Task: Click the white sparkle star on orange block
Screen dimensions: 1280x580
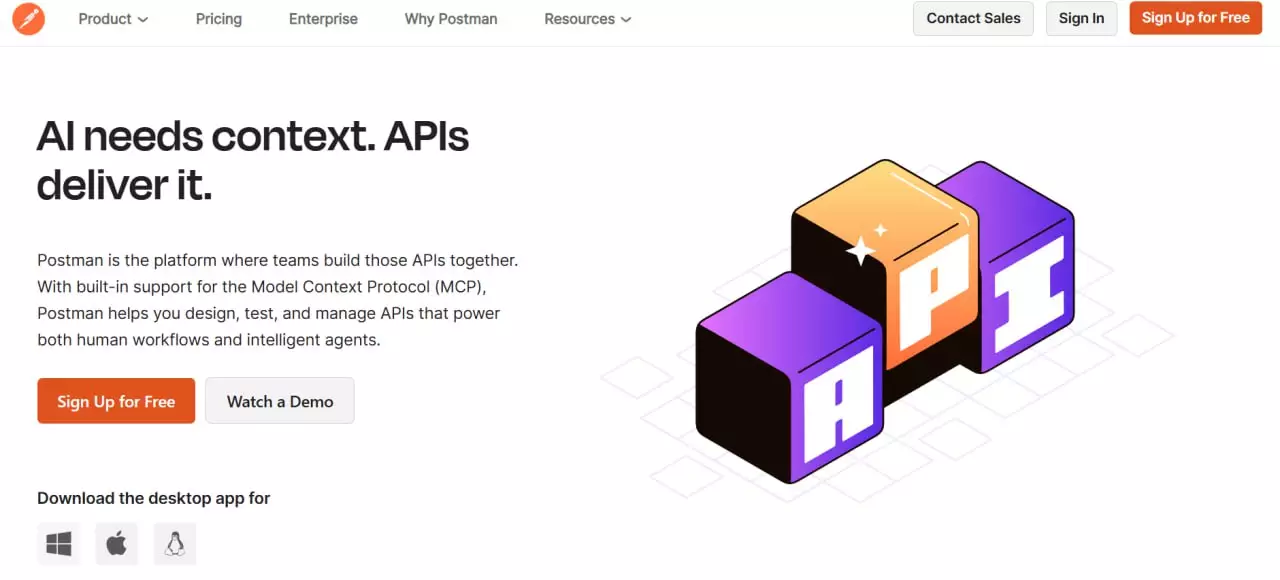Action: (861, 250)
